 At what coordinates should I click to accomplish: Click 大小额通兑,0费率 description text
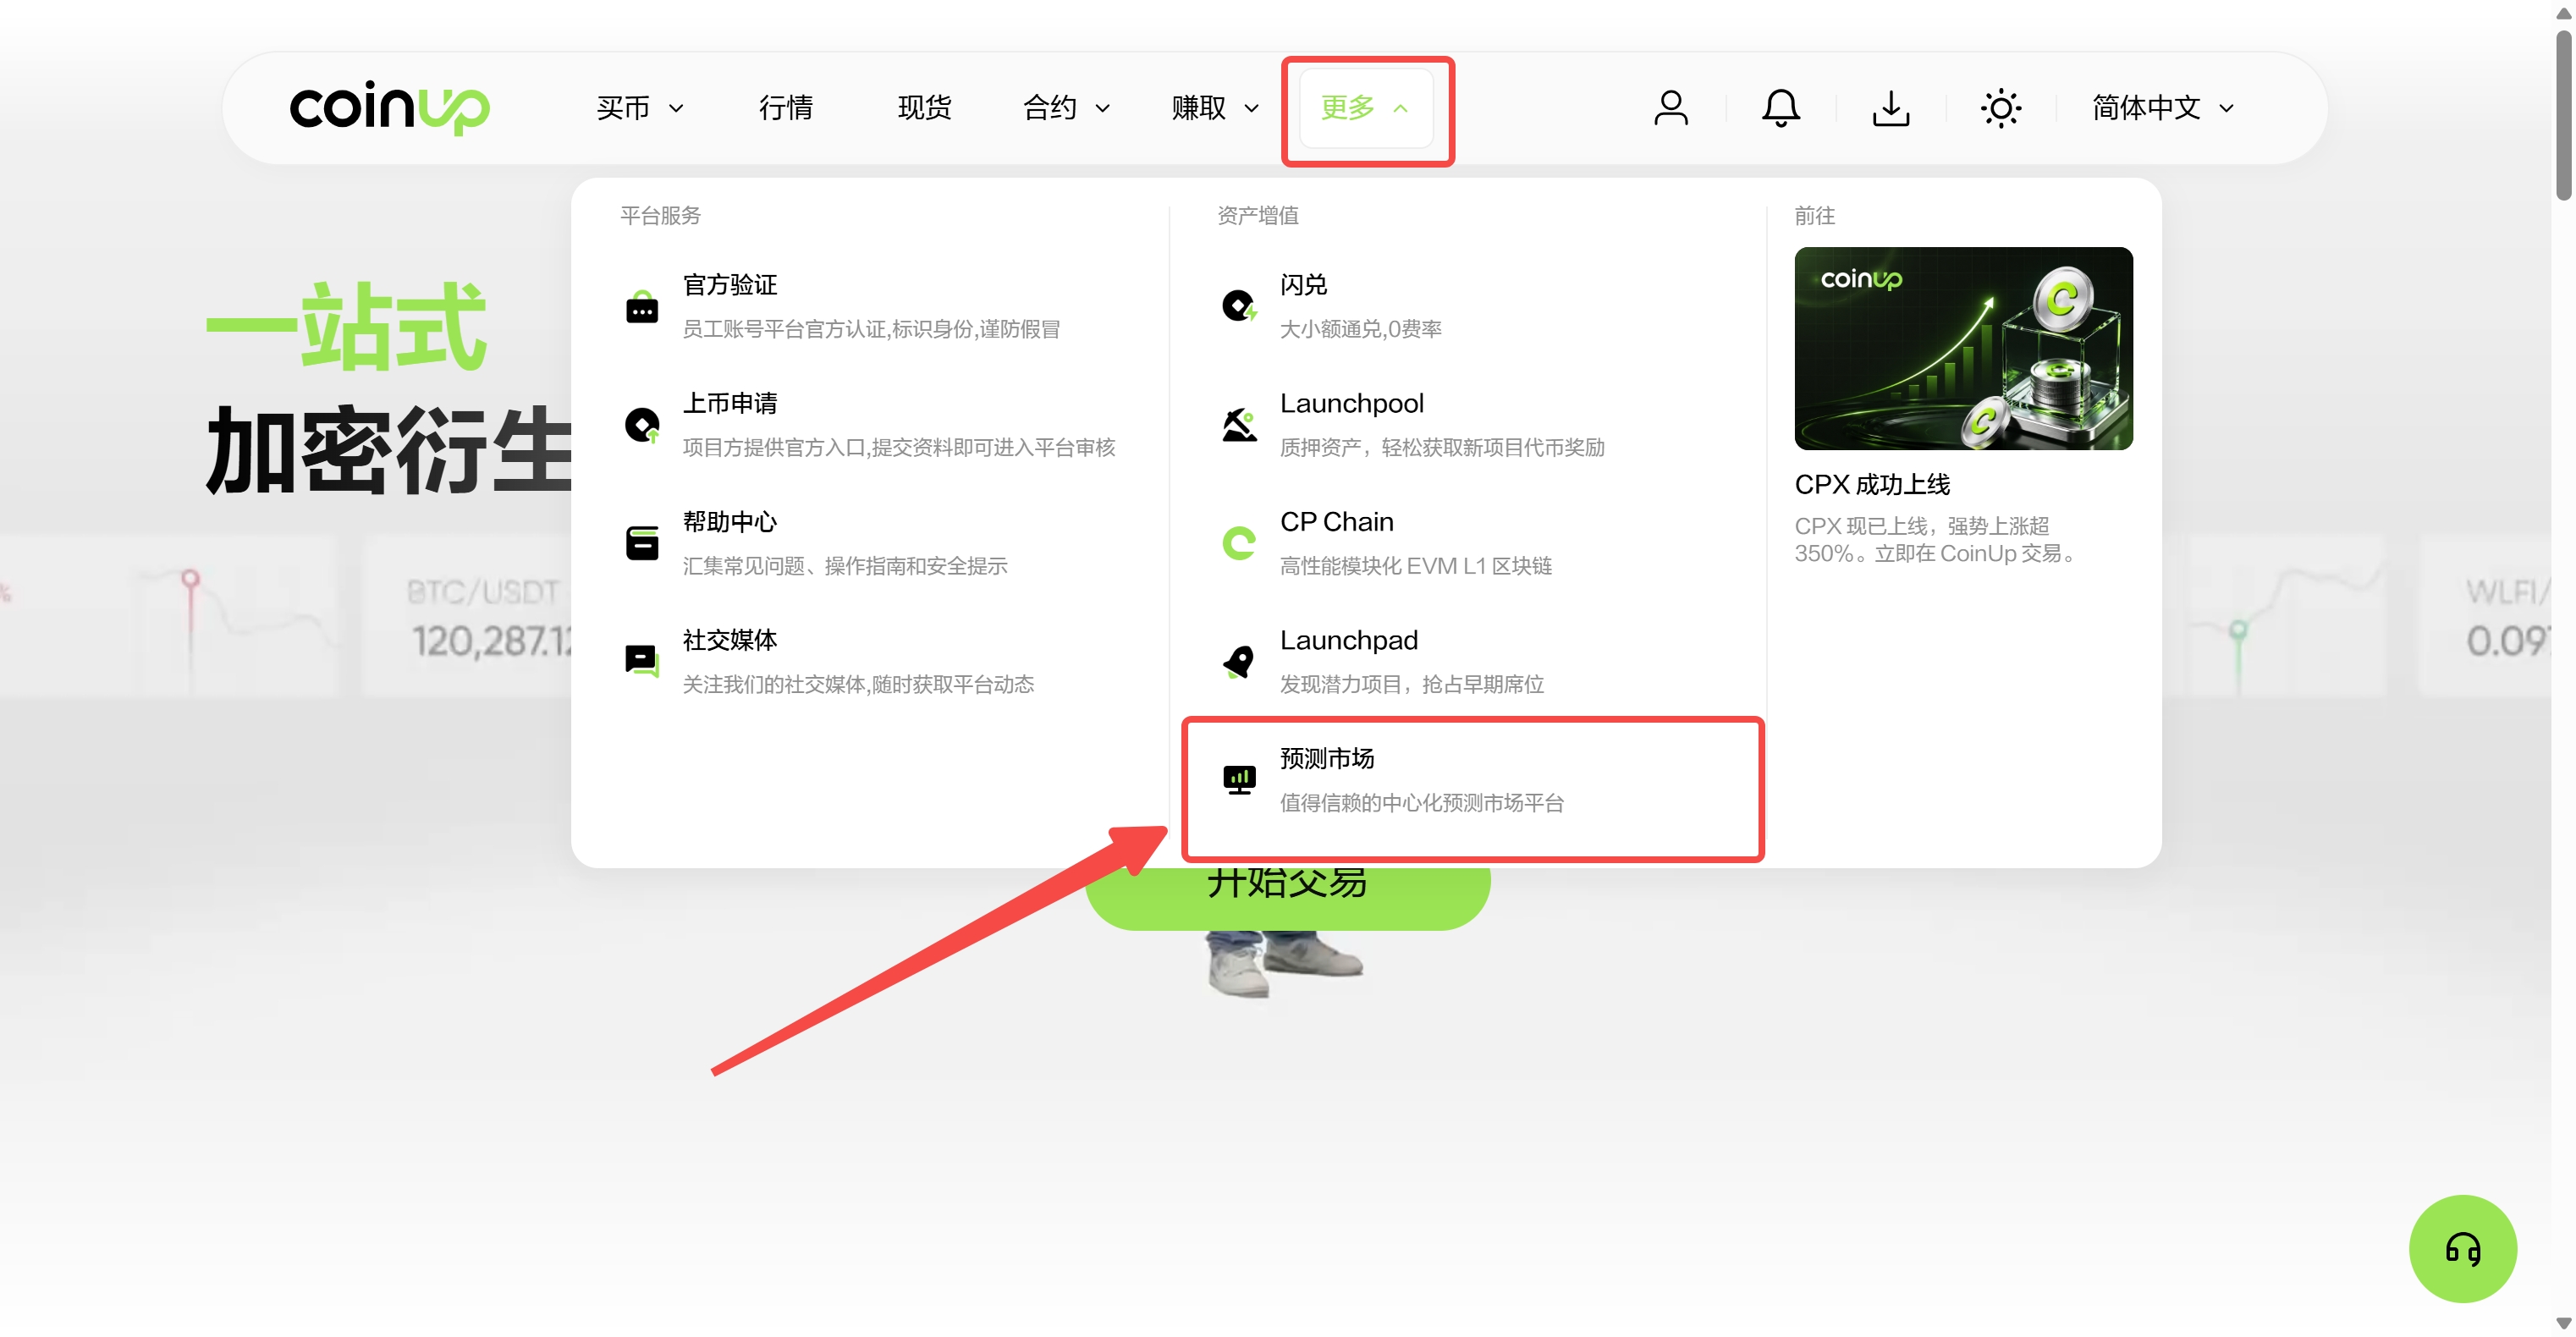click(1360, 329)
